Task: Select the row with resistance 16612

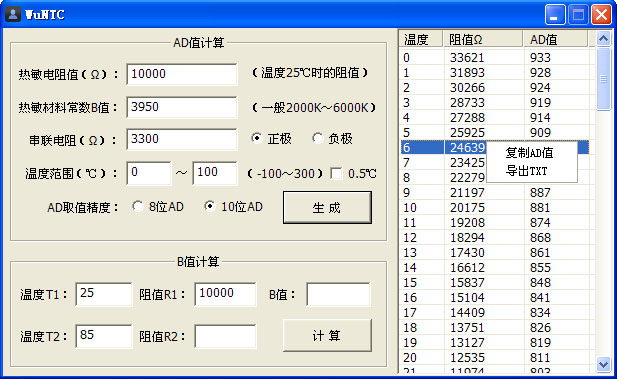Action: [495, 267]
